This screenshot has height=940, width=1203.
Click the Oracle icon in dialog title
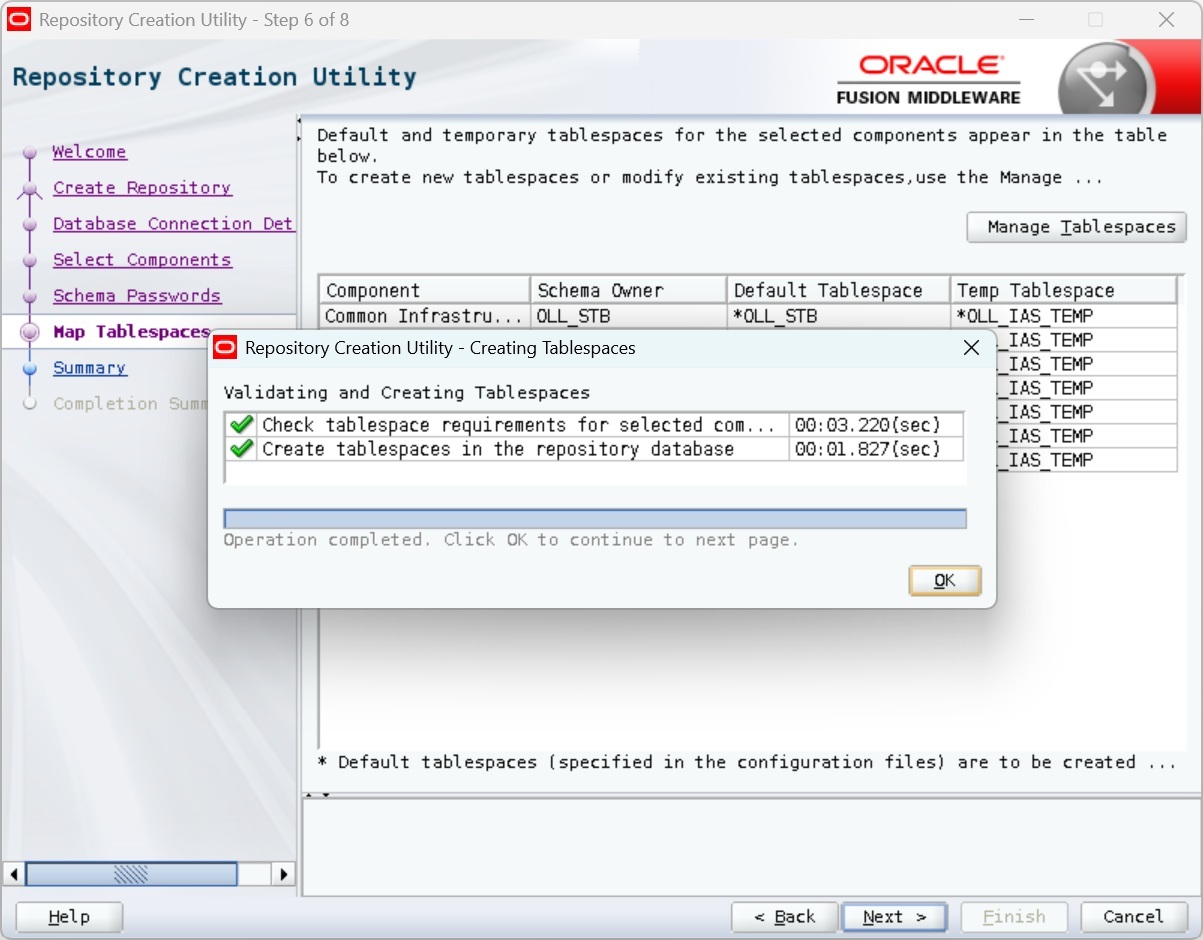pyautogui.click(x=226, y=348)
